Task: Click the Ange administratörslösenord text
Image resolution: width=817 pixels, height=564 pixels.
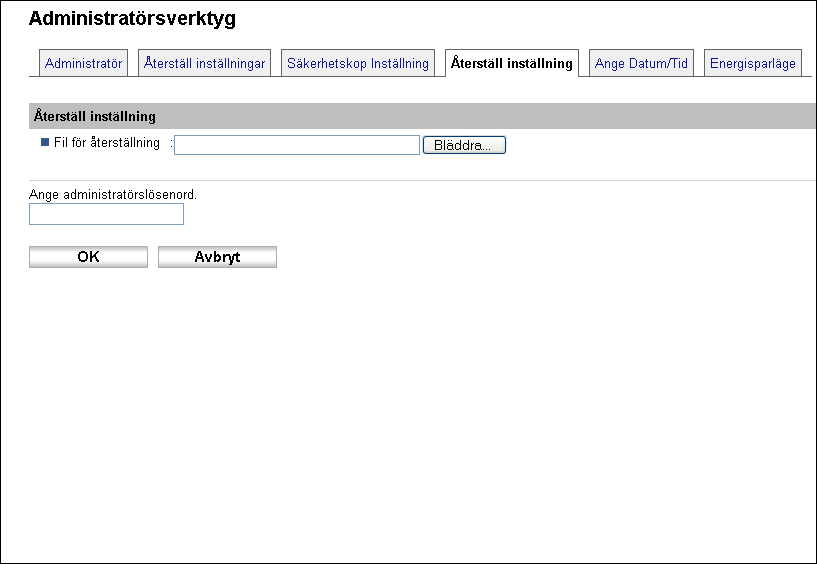Action: pyautogui.click(x=113, y=194)
